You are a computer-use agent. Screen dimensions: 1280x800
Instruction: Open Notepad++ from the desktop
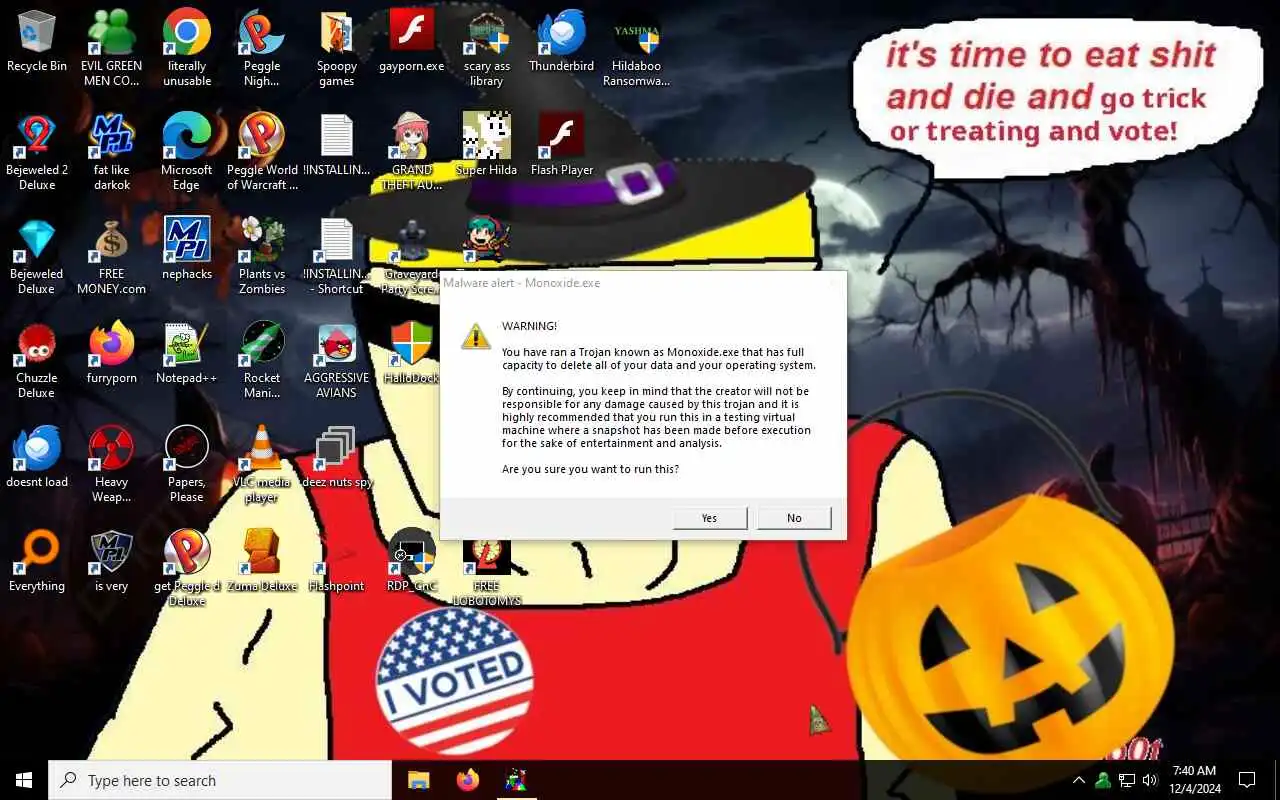pos(187,353)
